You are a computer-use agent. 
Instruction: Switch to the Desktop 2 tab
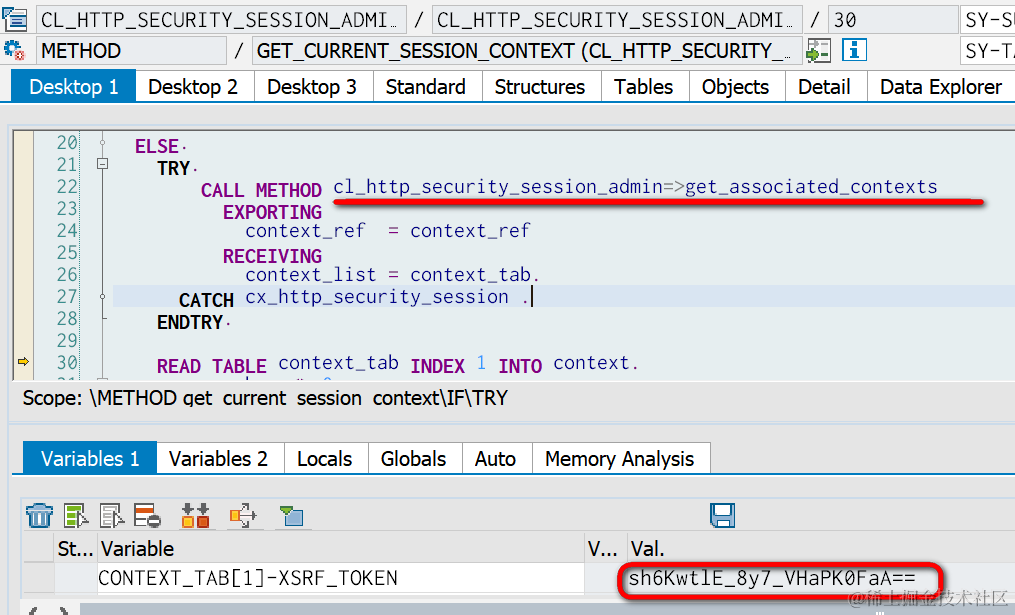(193, 86)
